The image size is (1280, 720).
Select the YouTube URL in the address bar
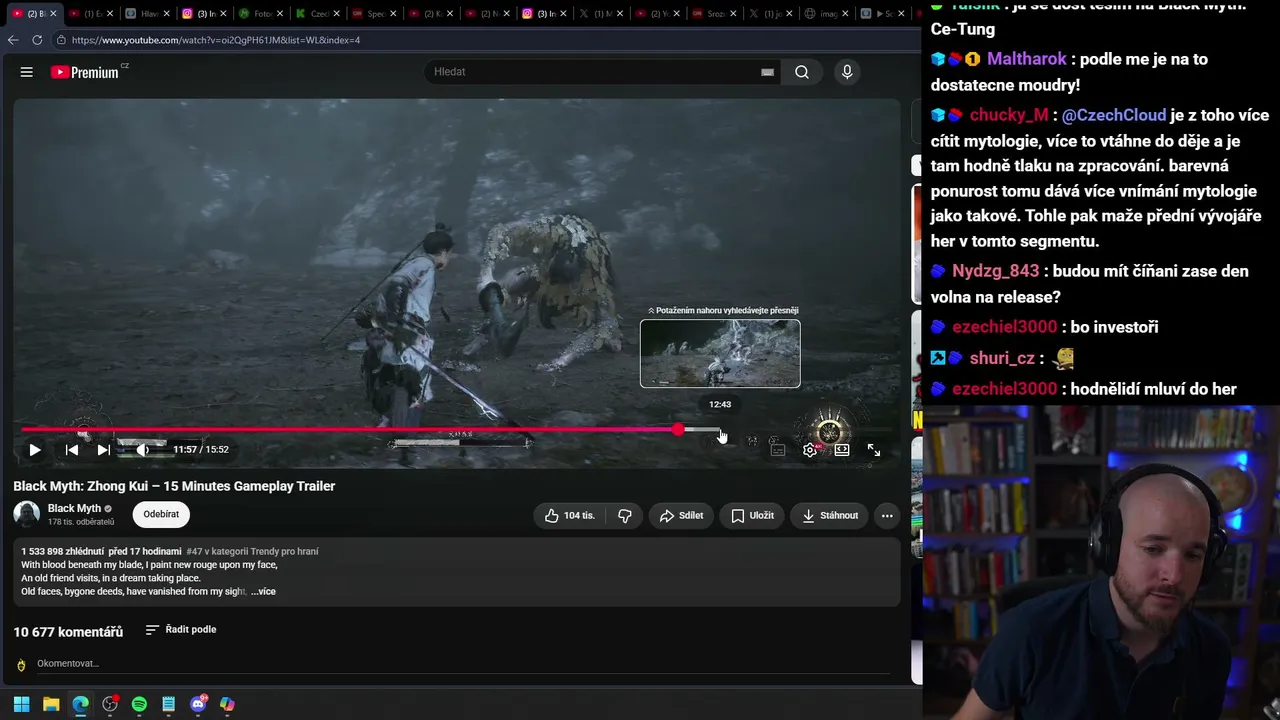coord(216,40)
